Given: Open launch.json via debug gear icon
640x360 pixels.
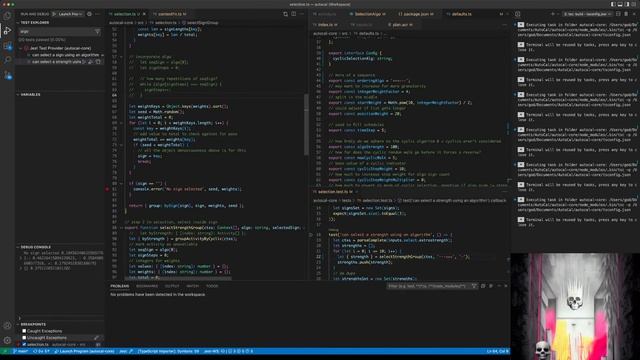Looking at the screenshot, I should point(89,14).
